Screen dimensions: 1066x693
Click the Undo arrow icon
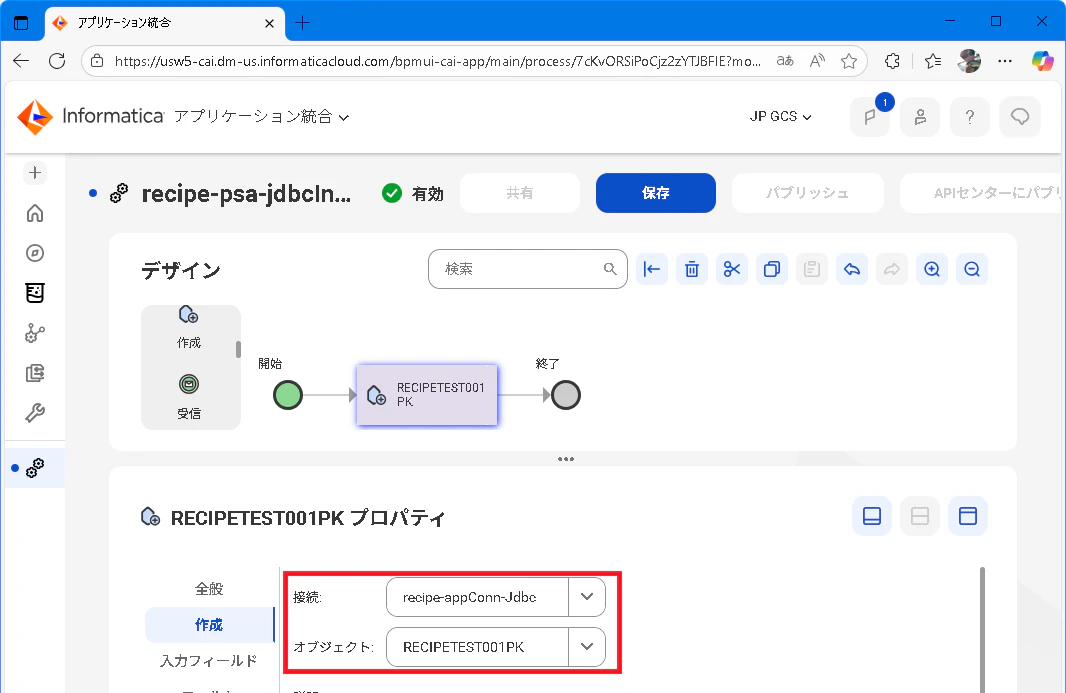coord(852,269)
